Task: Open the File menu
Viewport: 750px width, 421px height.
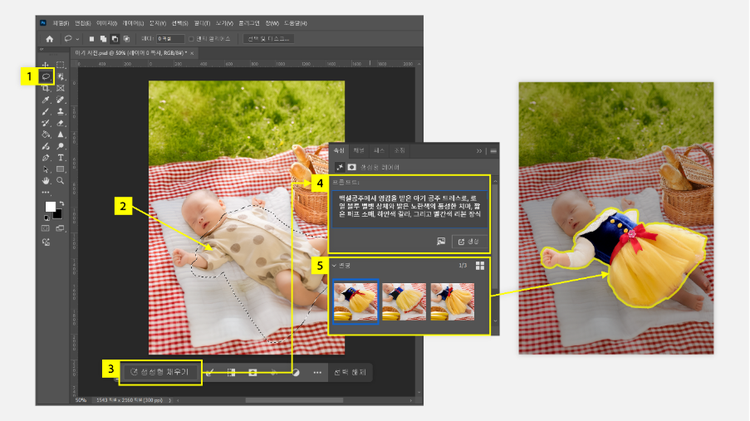Action: tap(60, 23)
